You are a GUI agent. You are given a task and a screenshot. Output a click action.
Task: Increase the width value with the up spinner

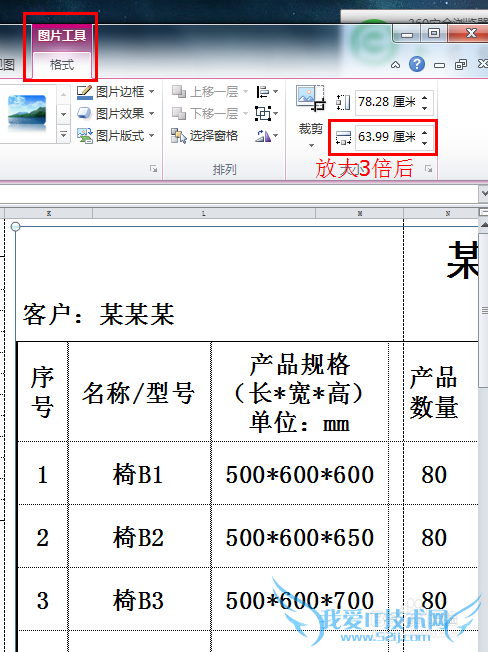(x=424, y=132)
